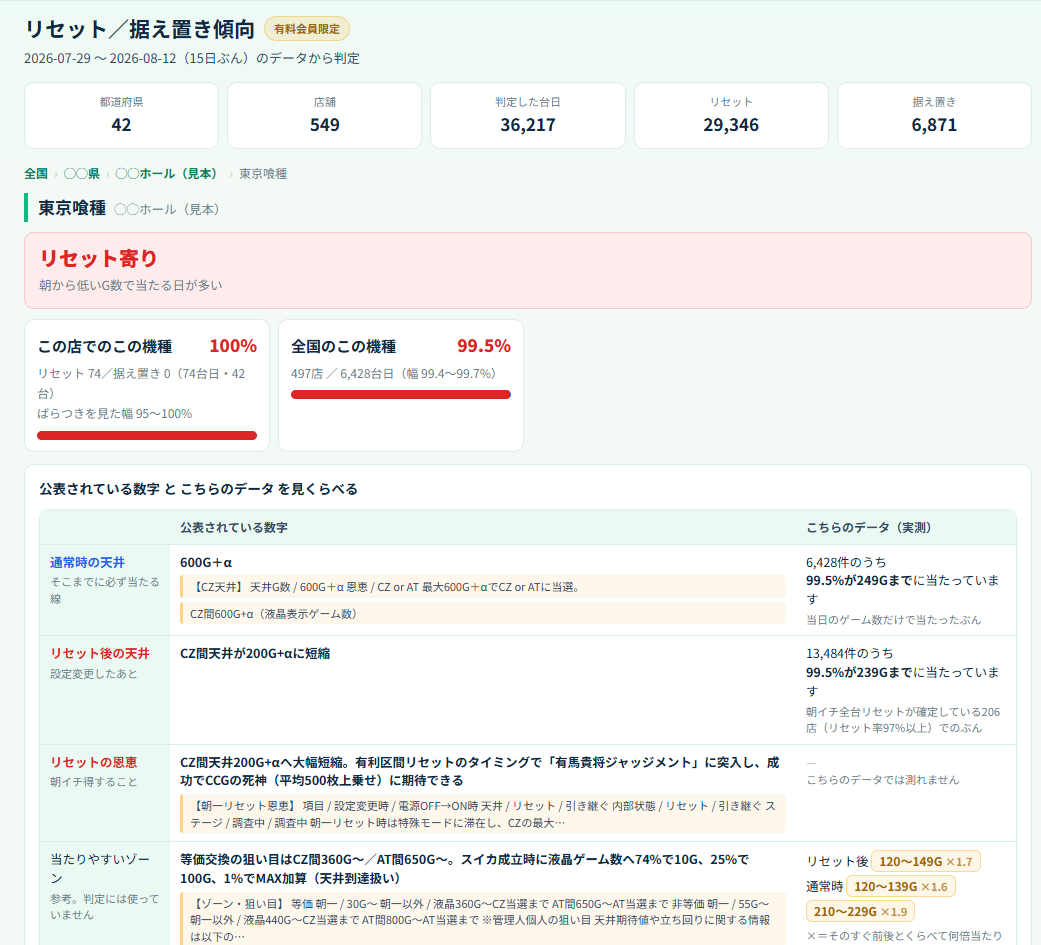The width and height of the screenshot is (1041, 945).
Task: Select the 東京喰種 breadcrumb text
Action: 263,173
